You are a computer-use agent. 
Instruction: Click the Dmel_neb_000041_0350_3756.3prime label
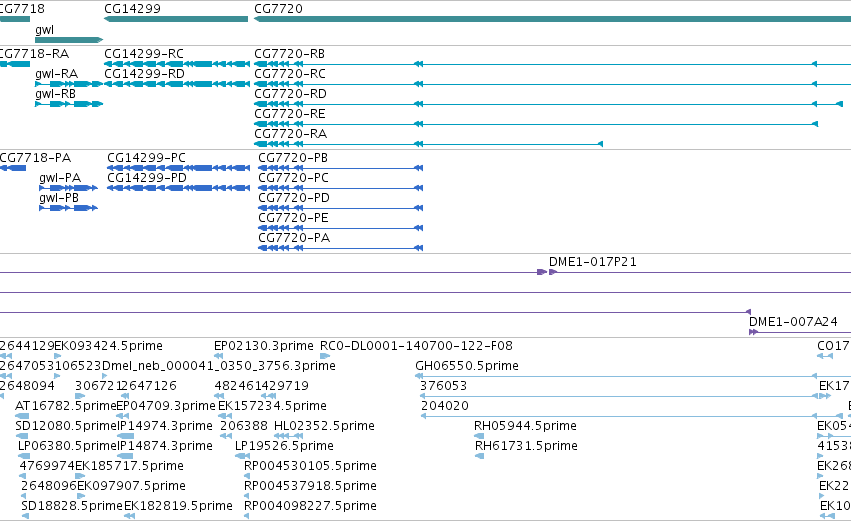(x=219, y=366)
